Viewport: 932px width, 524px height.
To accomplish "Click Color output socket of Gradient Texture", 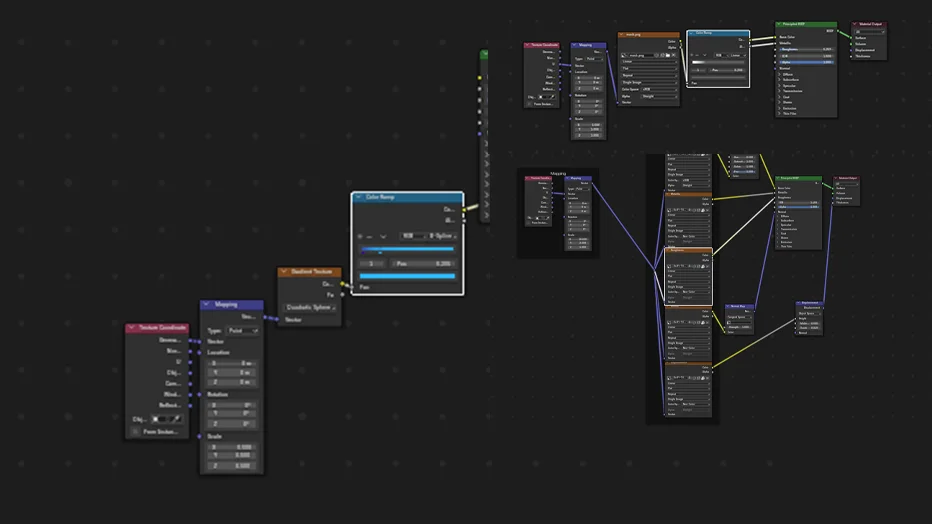I will (x=342, y=284).
